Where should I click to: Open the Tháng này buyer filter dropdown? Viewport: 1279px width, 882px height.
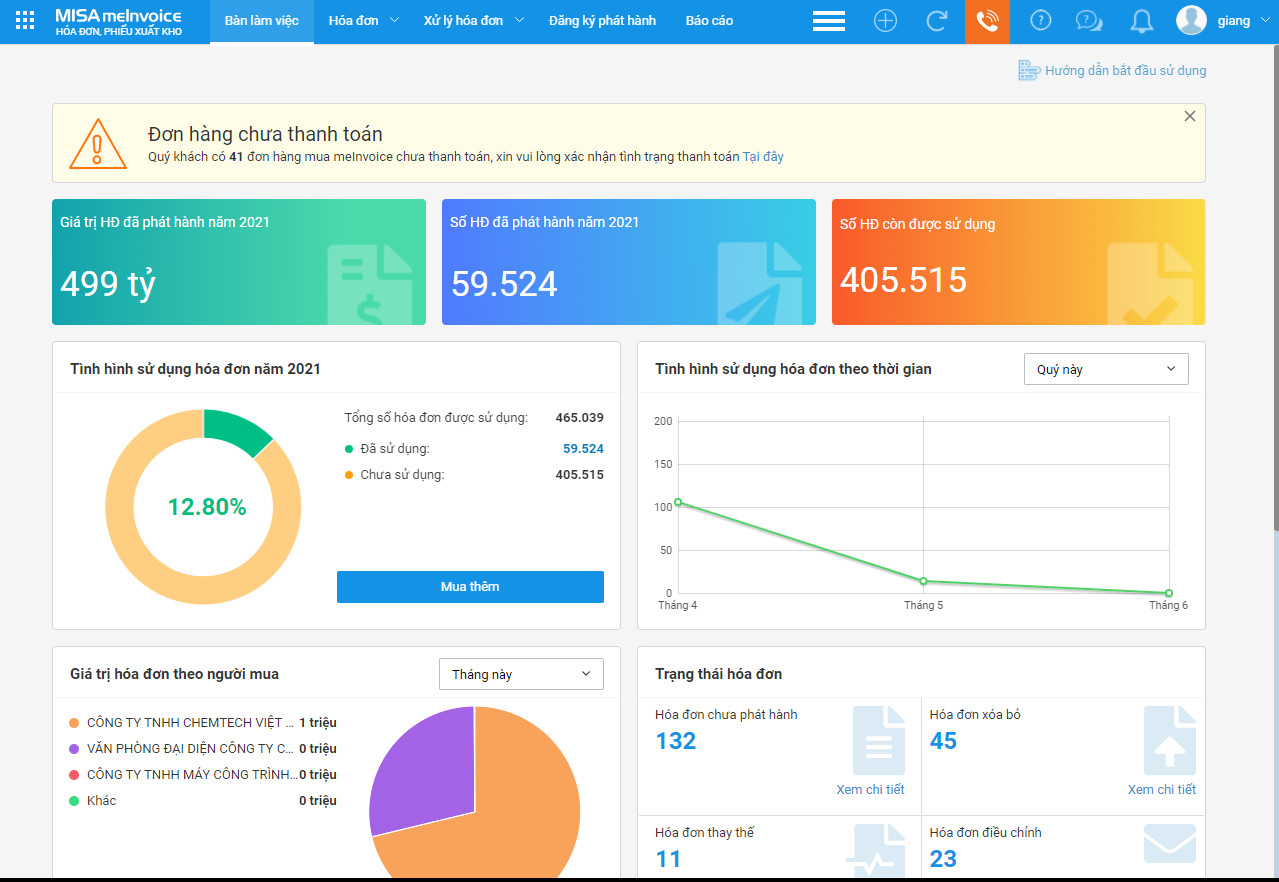(521, 674)
